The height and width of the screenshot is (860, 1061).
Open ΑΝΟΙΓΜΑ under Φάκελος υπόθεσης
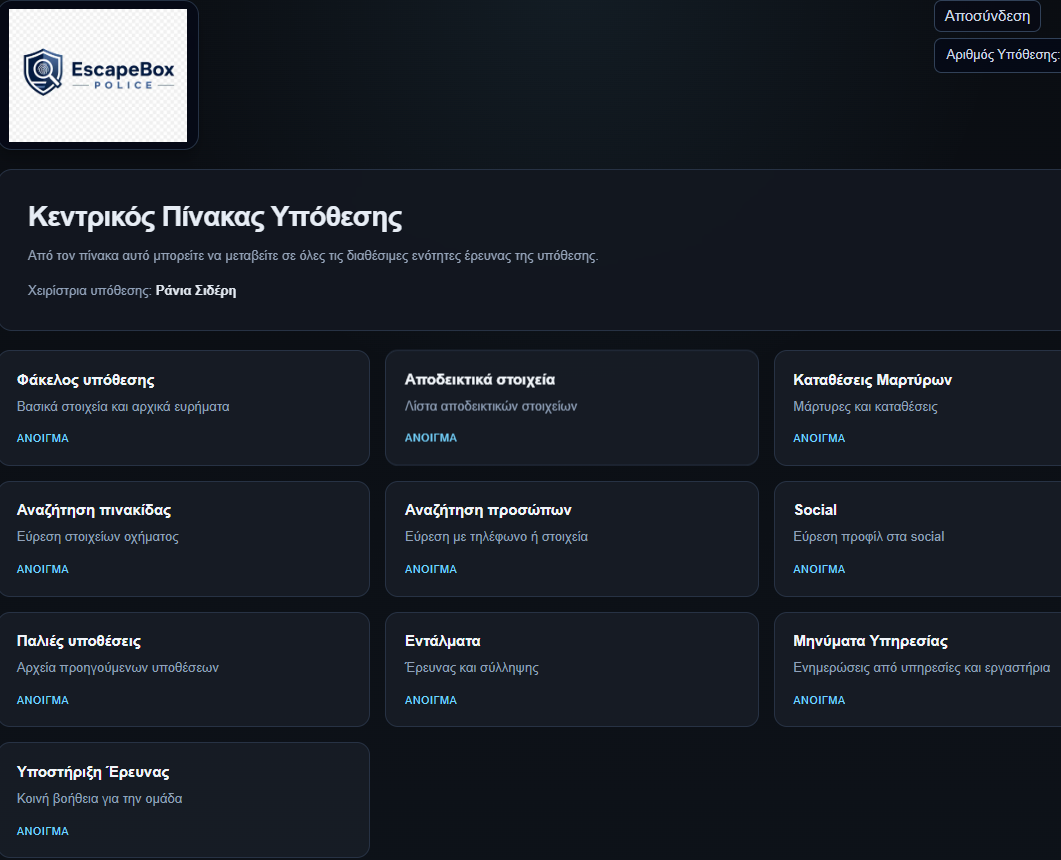coord(43,438)
